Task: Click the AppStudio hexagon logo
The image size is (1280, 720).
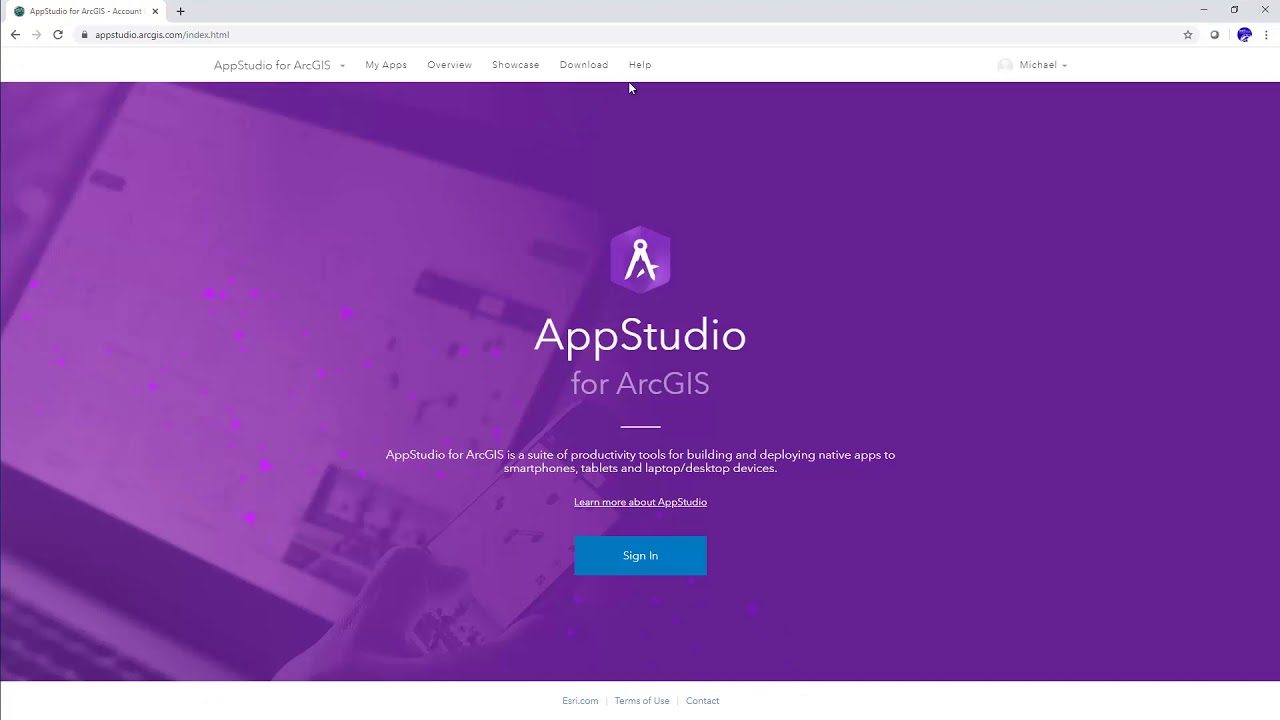Action: (640, 259)
